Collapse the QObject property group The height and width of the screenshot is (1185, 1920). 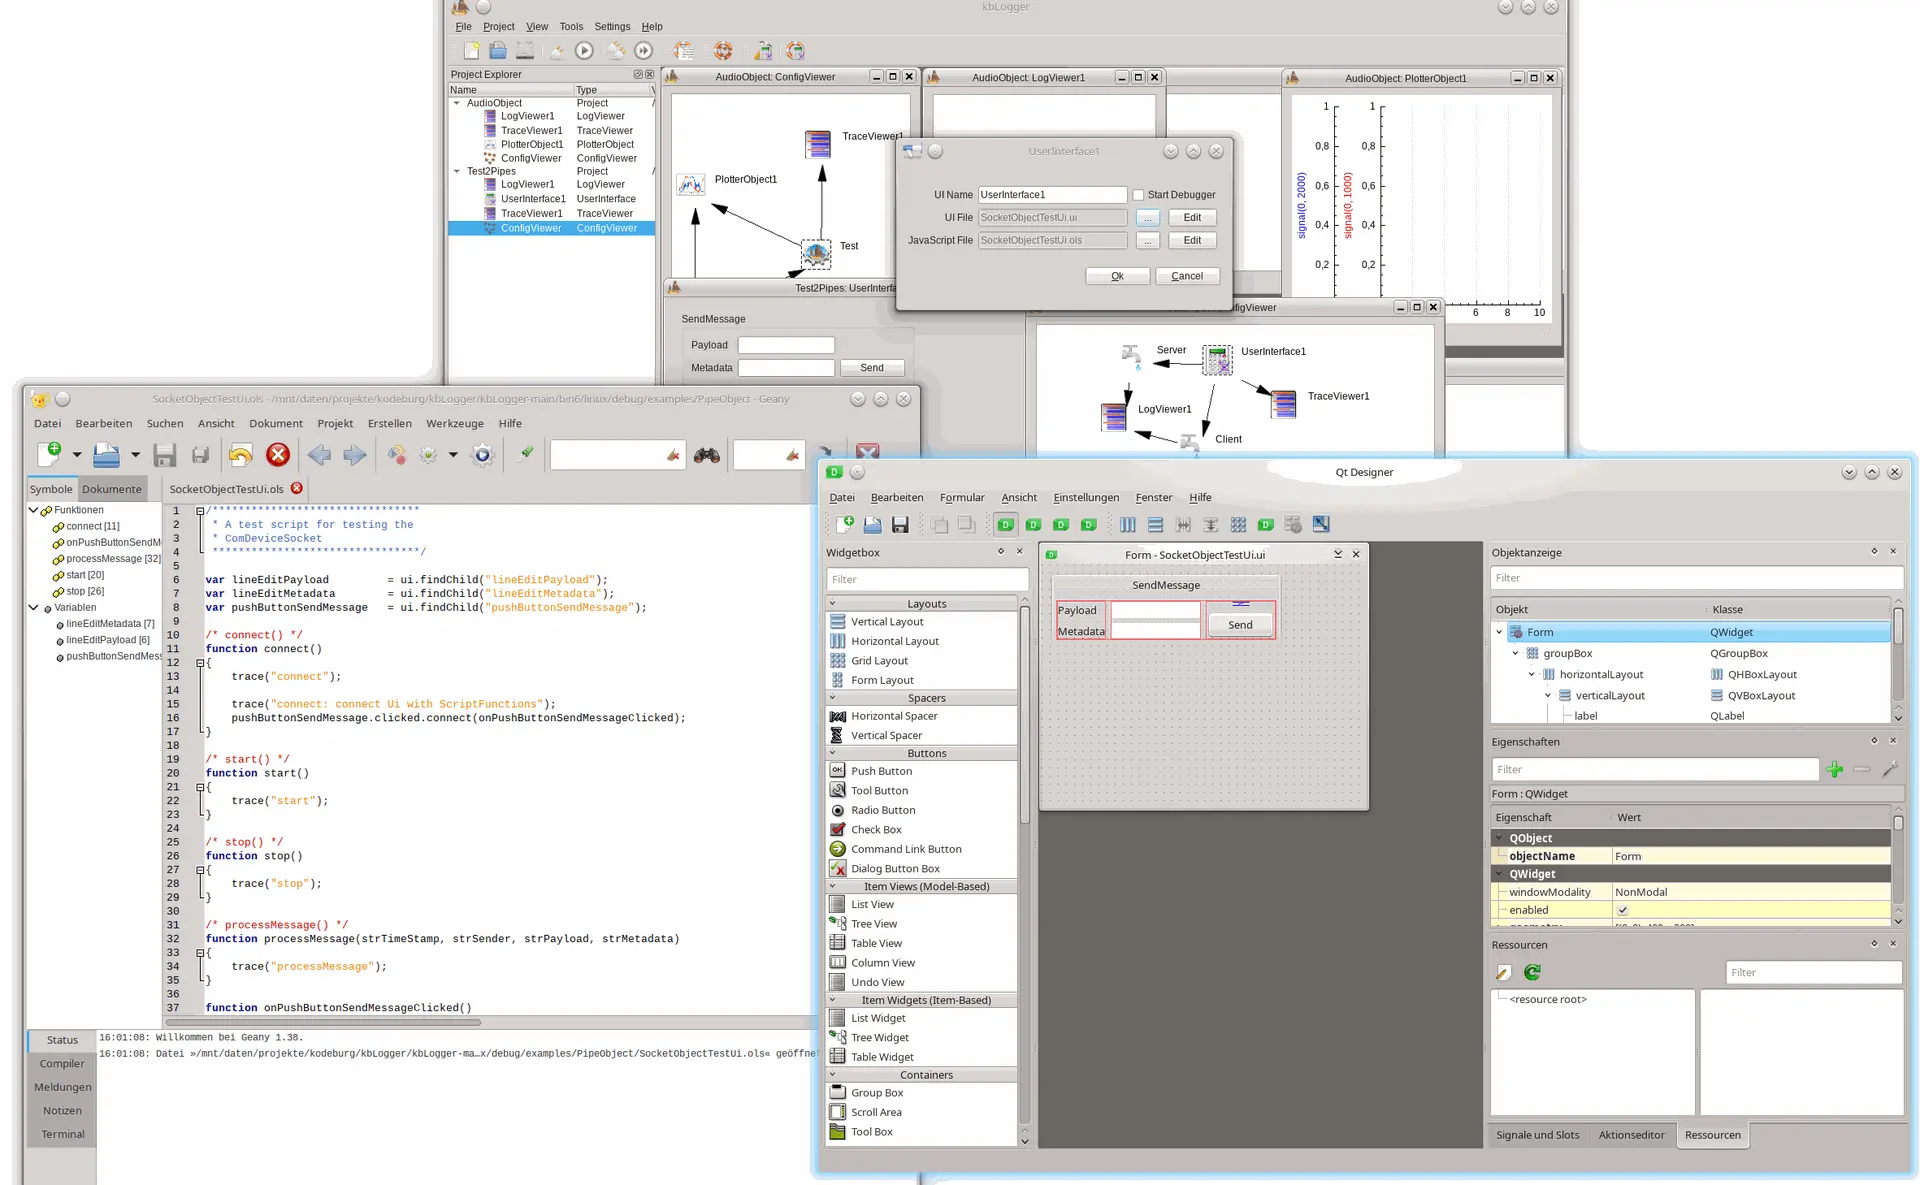pos(1499,838)
